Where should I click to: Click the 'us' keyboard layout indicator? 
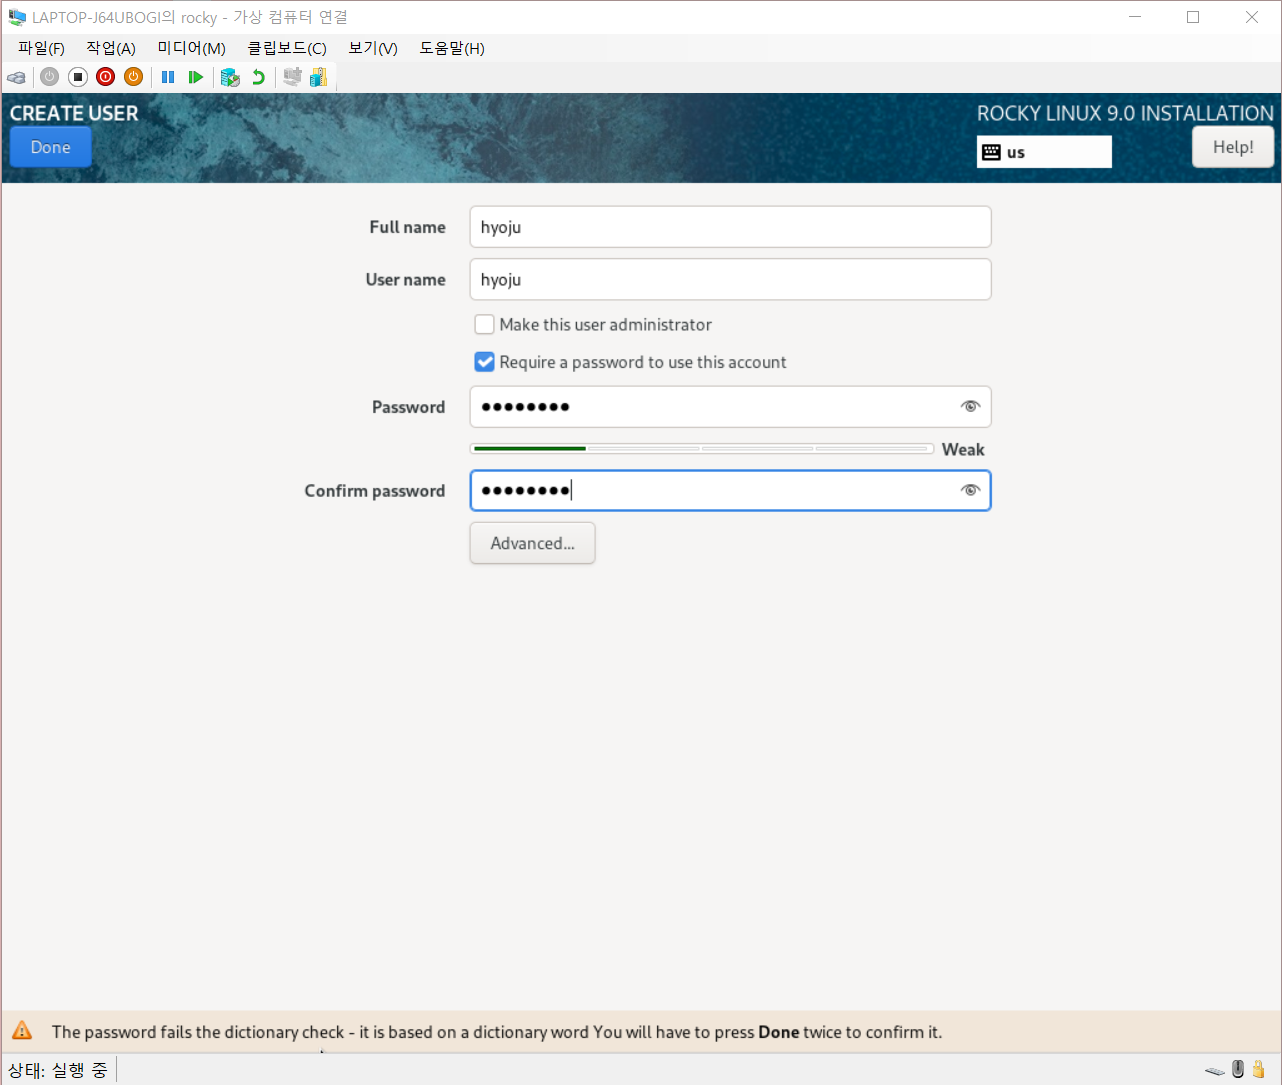(1044, 152)
